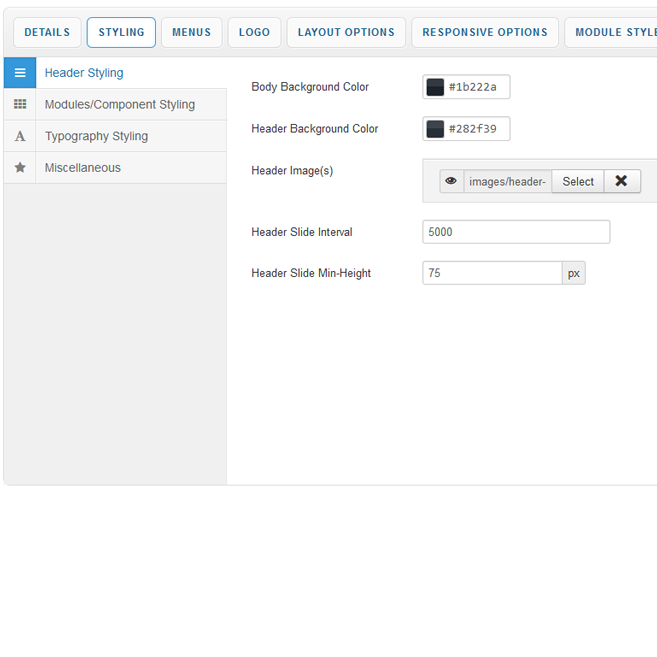Image resolution: width=657 pixels, height=657 pixels.
Task: Open Header Background Color swatch
Action: [435, 129]
